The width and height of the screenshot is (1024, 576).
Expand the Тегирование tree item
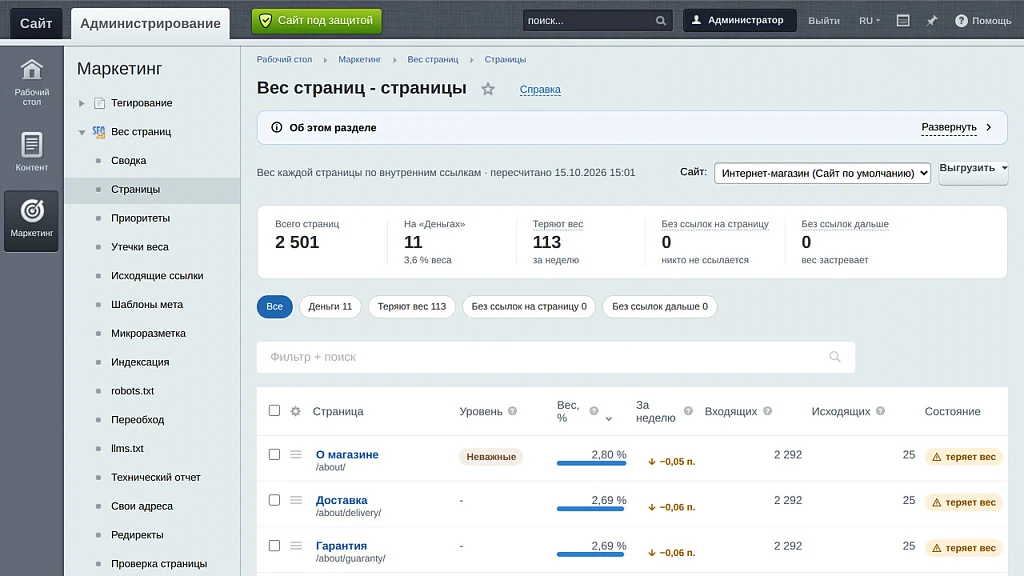[82, 103]
